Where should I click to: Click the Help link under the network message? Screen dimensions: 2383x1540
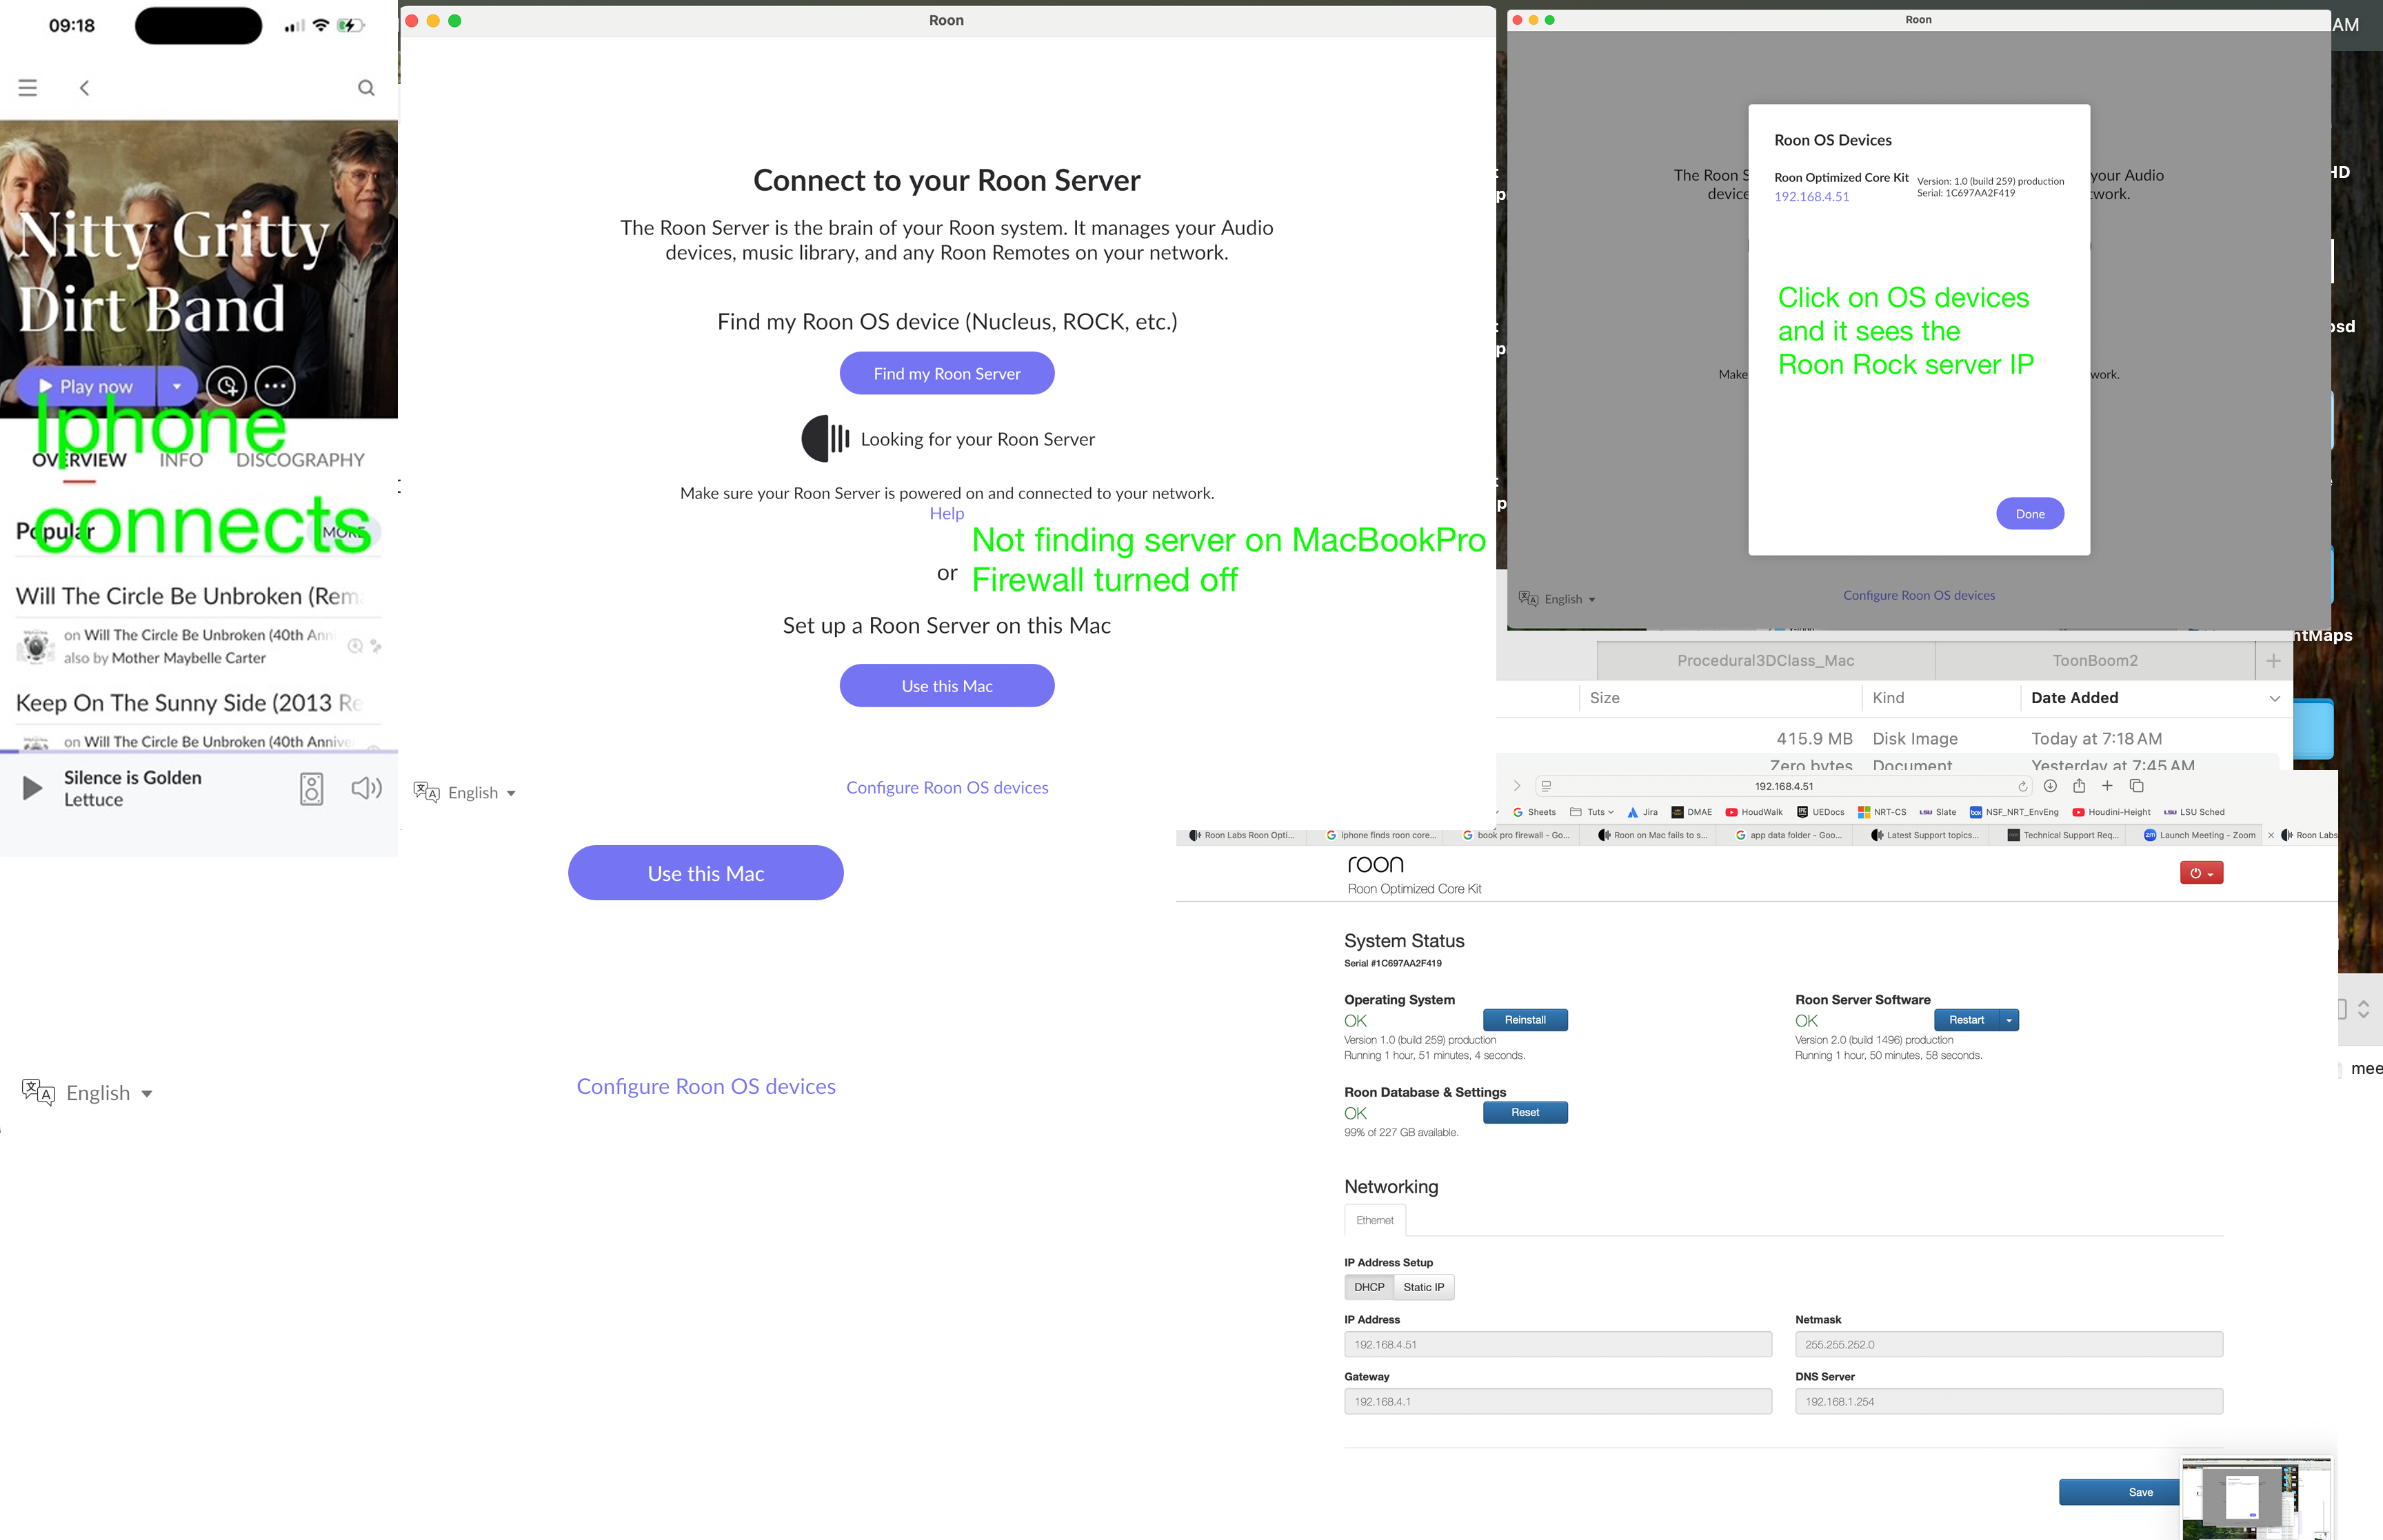(947, 513)
